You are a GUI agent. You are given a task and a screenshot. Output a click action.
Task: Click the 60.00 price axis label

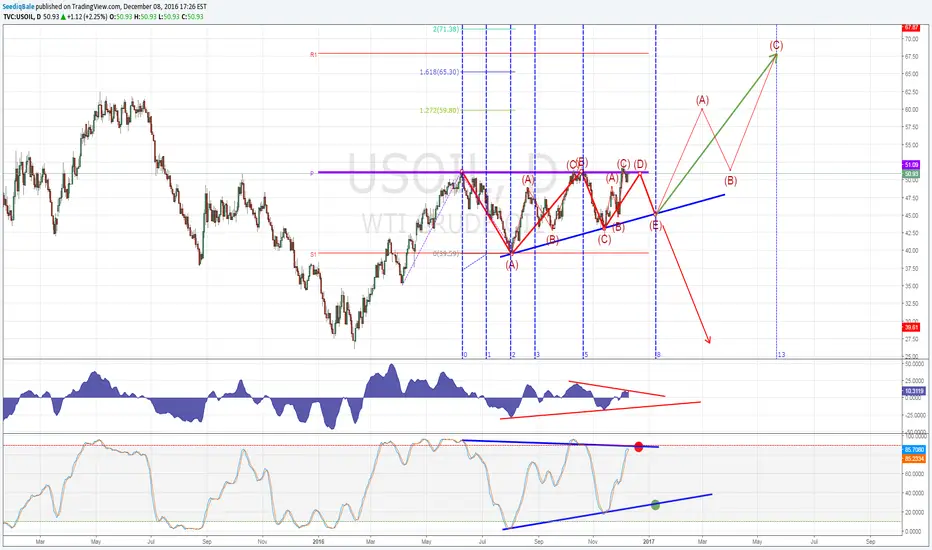point(911,109)
